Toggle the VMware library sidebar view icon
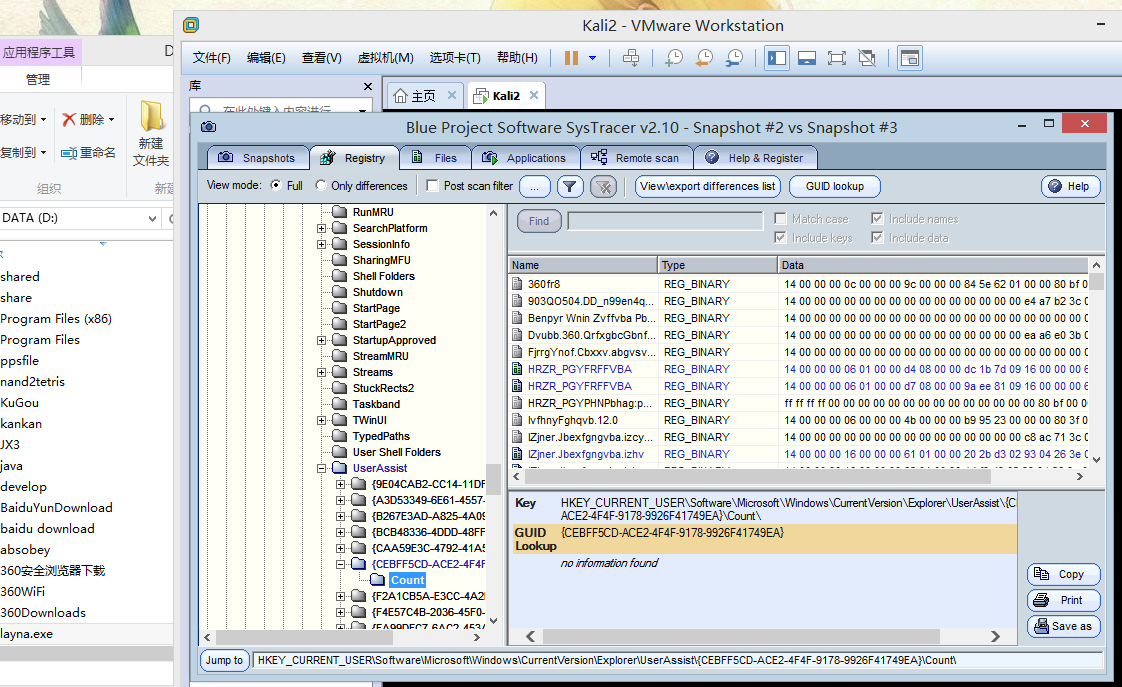This screenshot has width=1122, height=687. click(776, 58)
